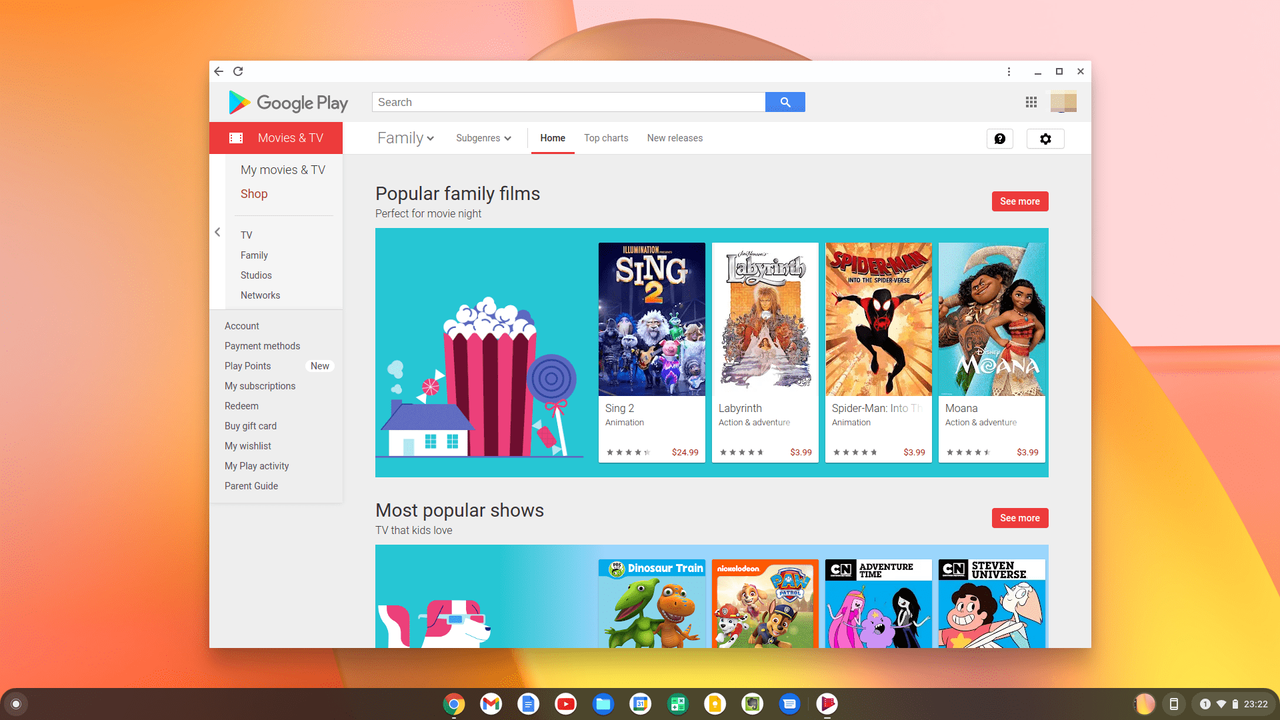
Task: Collapse the sidebar with the left chevron
Action: tap(217, 232)
